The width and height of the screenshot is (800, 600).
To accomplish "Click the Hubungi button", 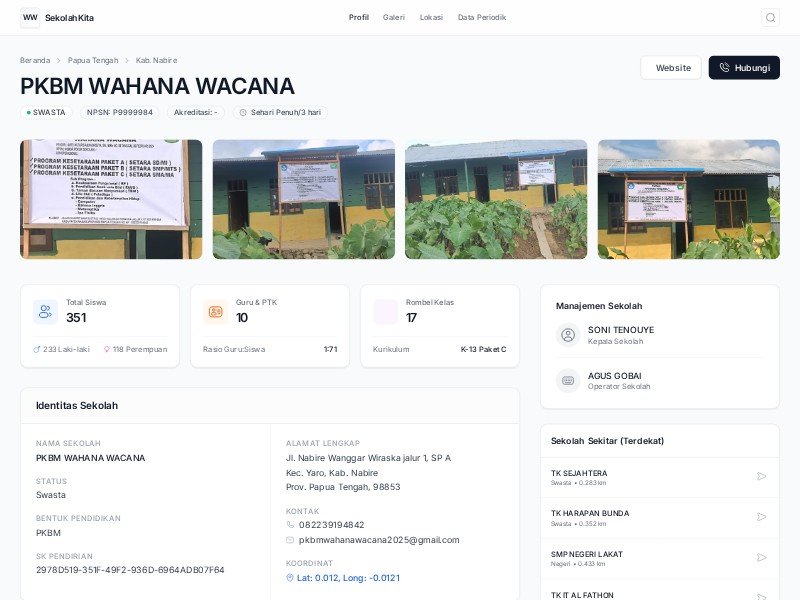I will coord(744,67).
